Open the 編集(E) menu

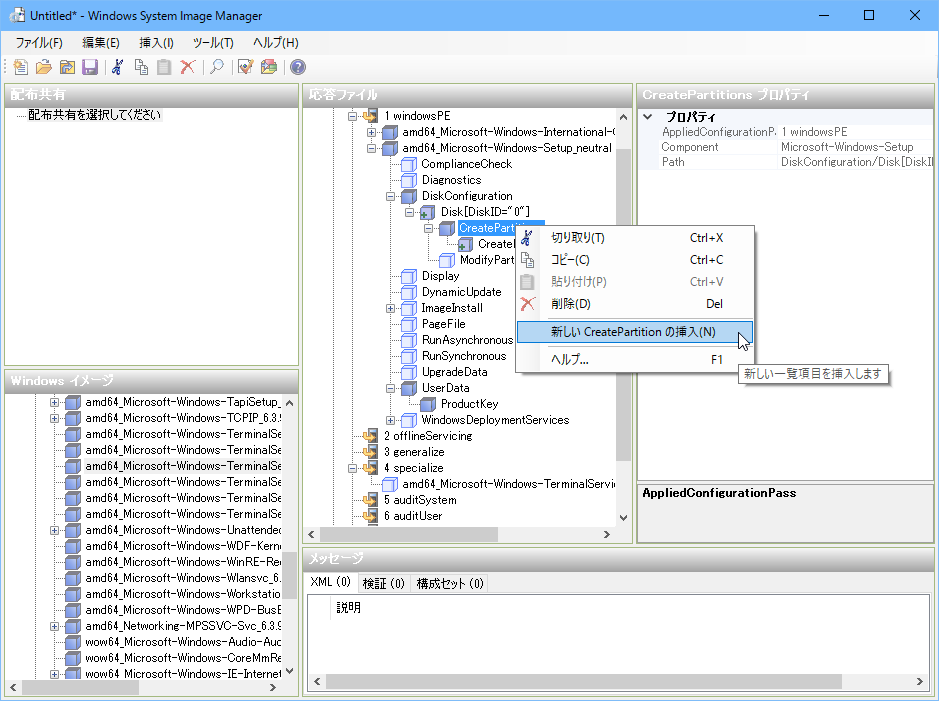coord(101,43)
